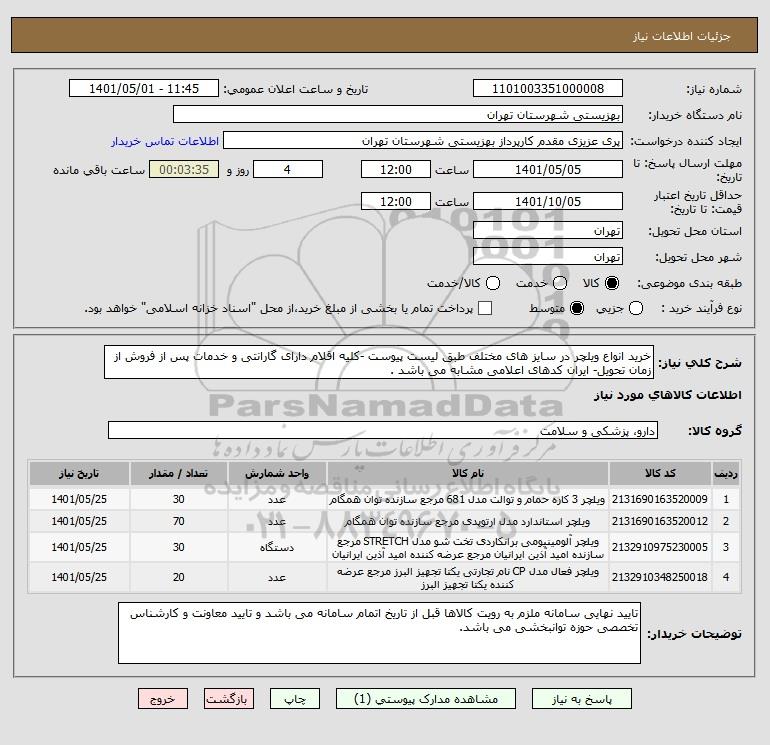Screen dimensions: 770x745
Task: Select the کالا radio button
Action: click(x=612, y=283)
